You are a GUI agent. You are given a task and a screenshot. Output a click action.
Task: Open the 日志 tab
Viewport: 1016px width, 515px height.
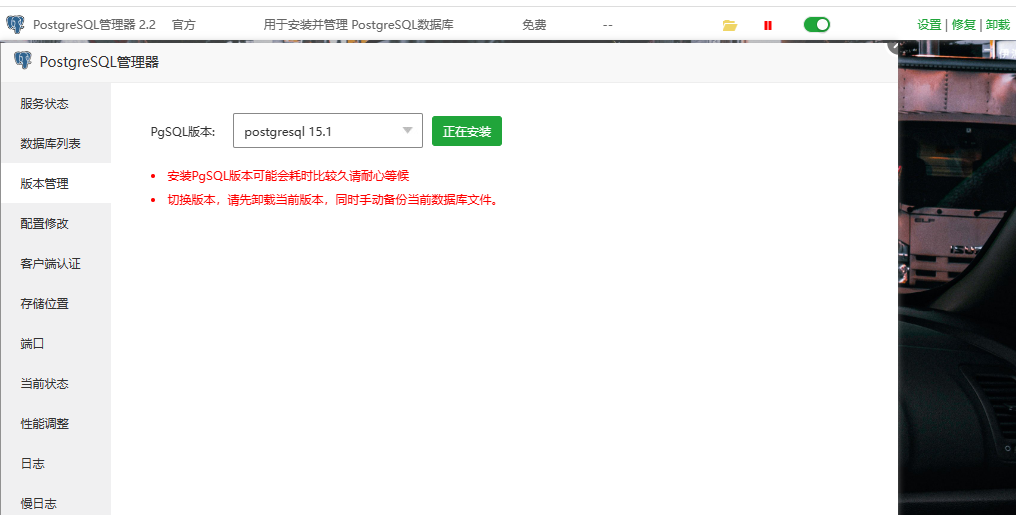(56, 463)
